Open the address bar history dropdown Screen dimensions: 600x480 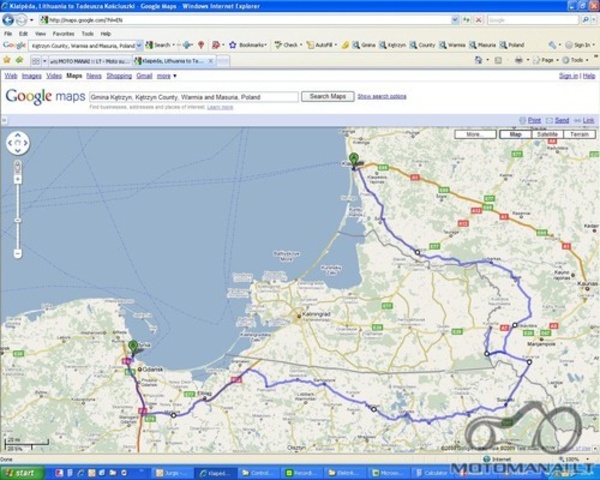455,20
